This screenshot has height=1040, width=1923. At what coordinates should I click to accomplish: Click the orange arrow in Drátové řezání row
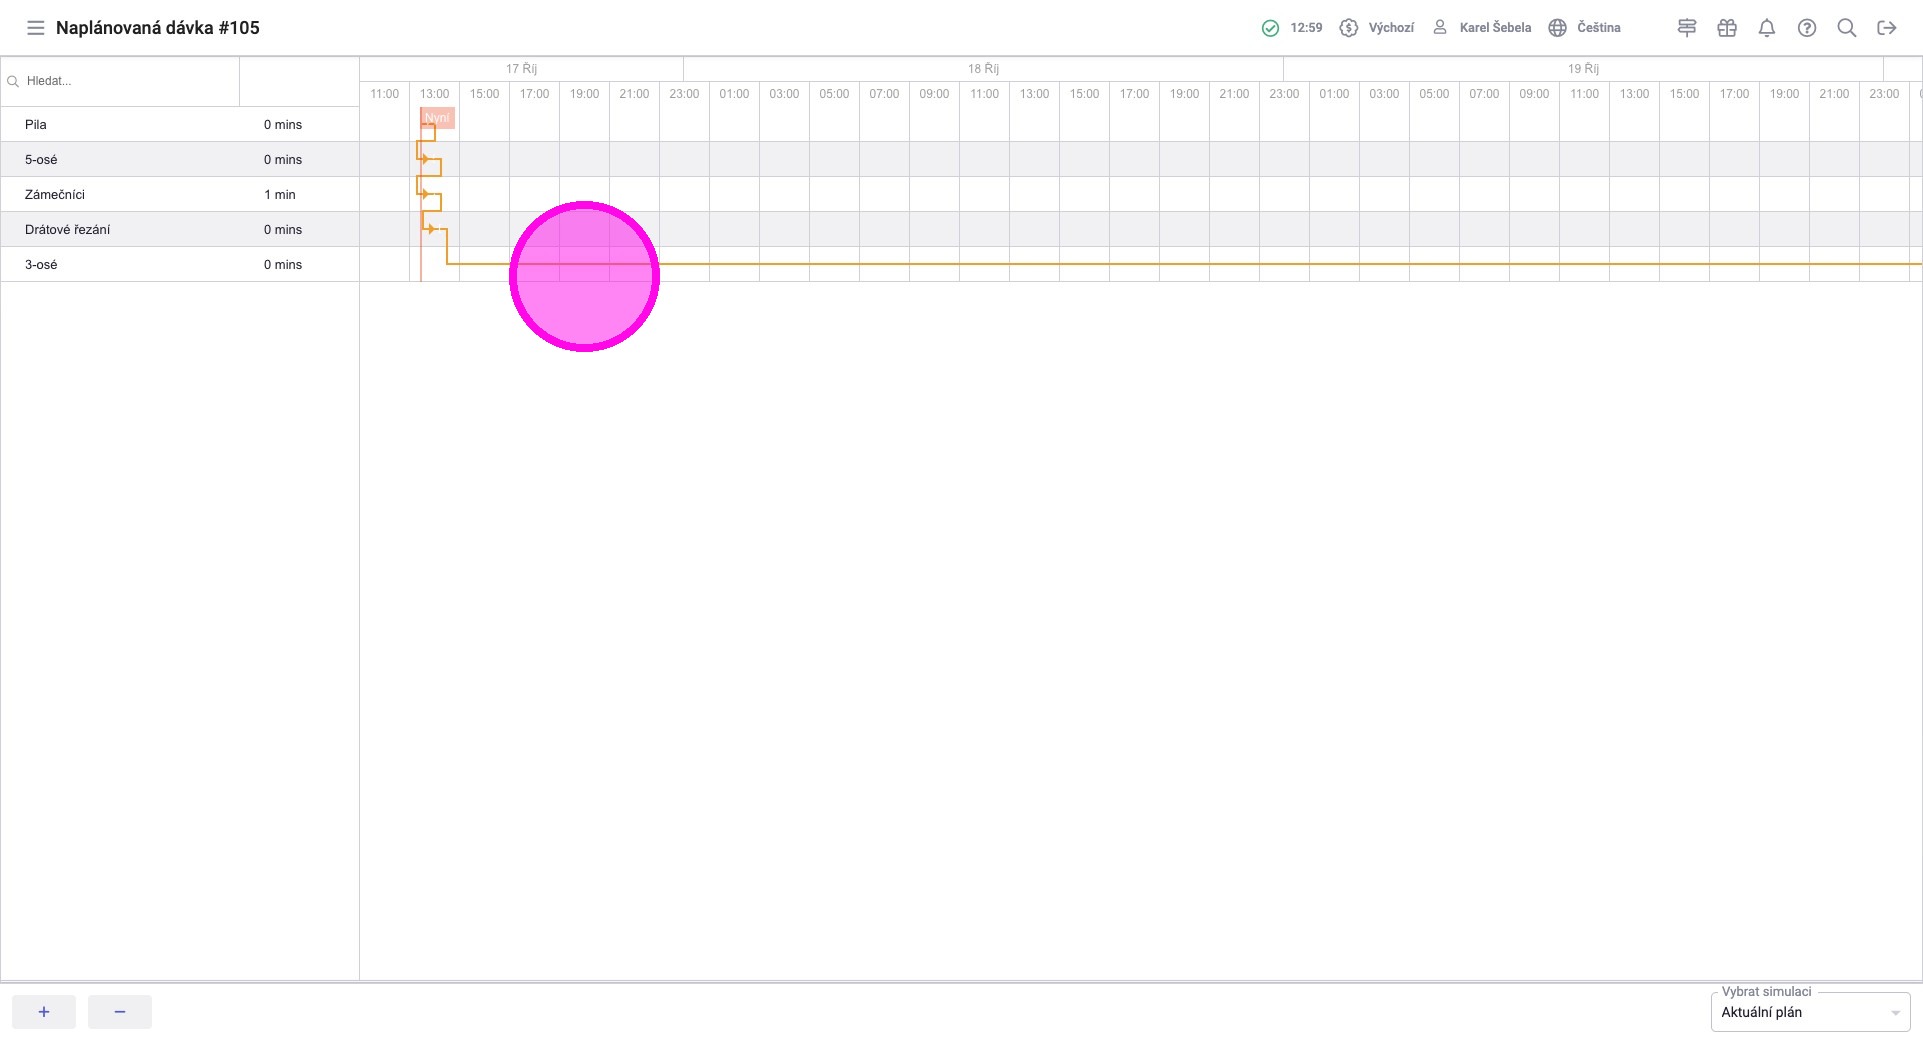tap(431, 229)
